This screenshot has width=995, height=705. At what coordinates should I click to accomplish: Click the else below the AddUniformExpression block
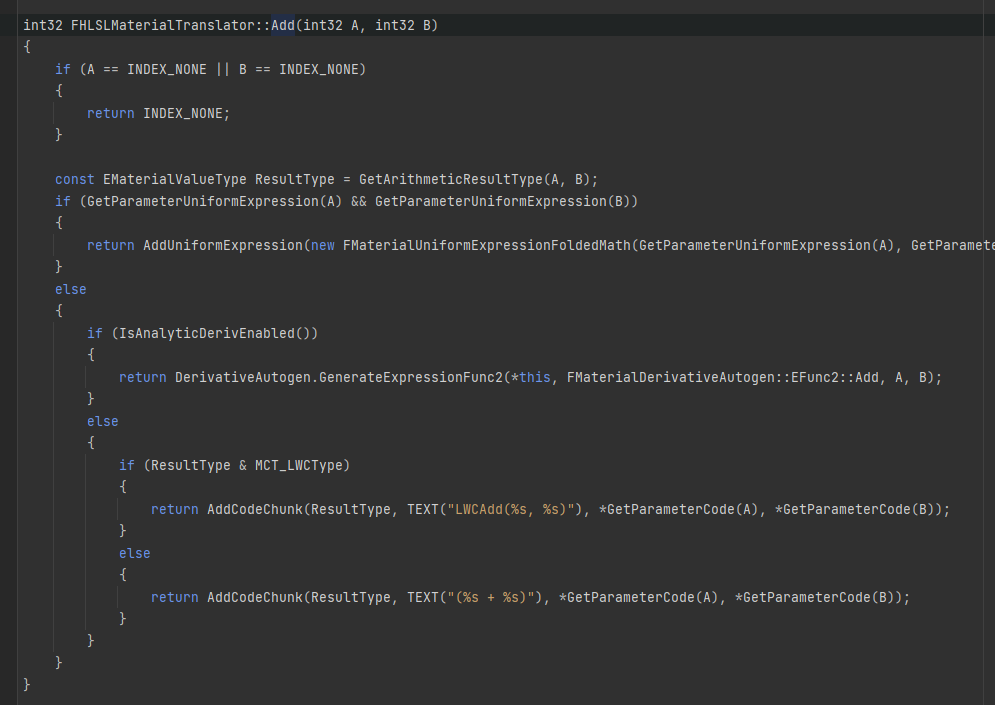pyautogui.click(x=71, y=289)
